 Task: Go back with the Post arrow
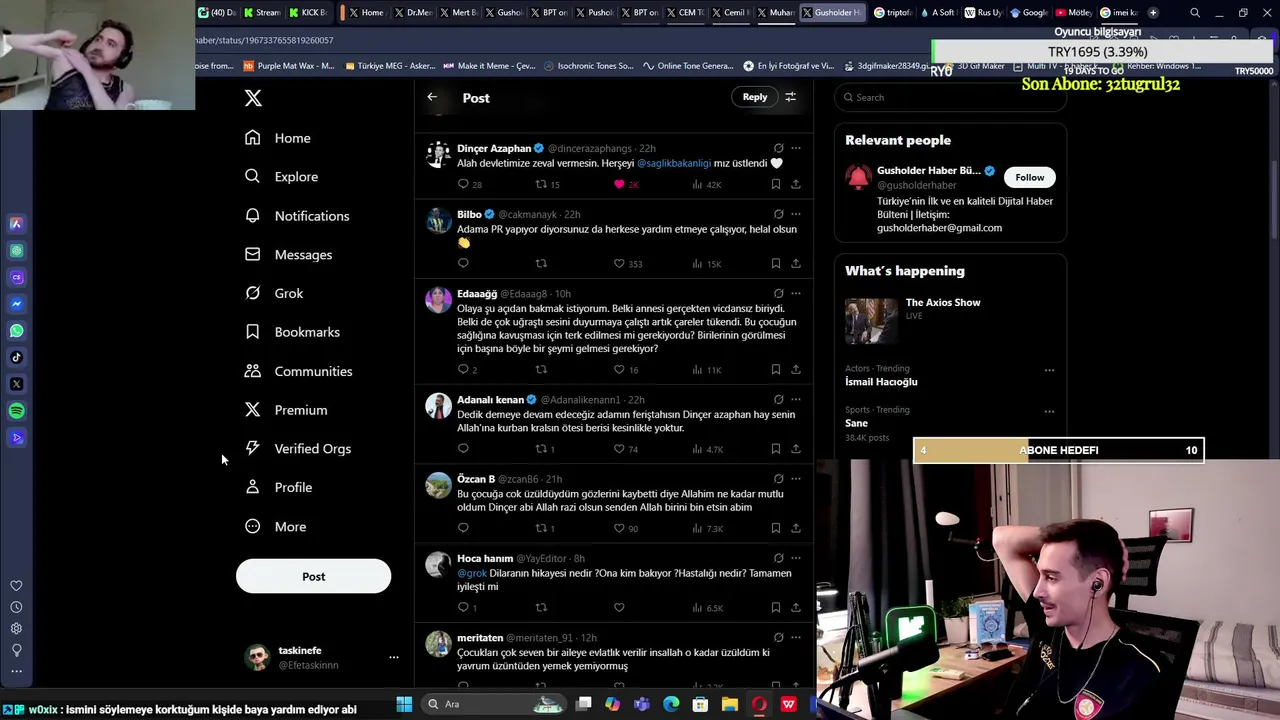pyautogui.click(x=432, y=97)
